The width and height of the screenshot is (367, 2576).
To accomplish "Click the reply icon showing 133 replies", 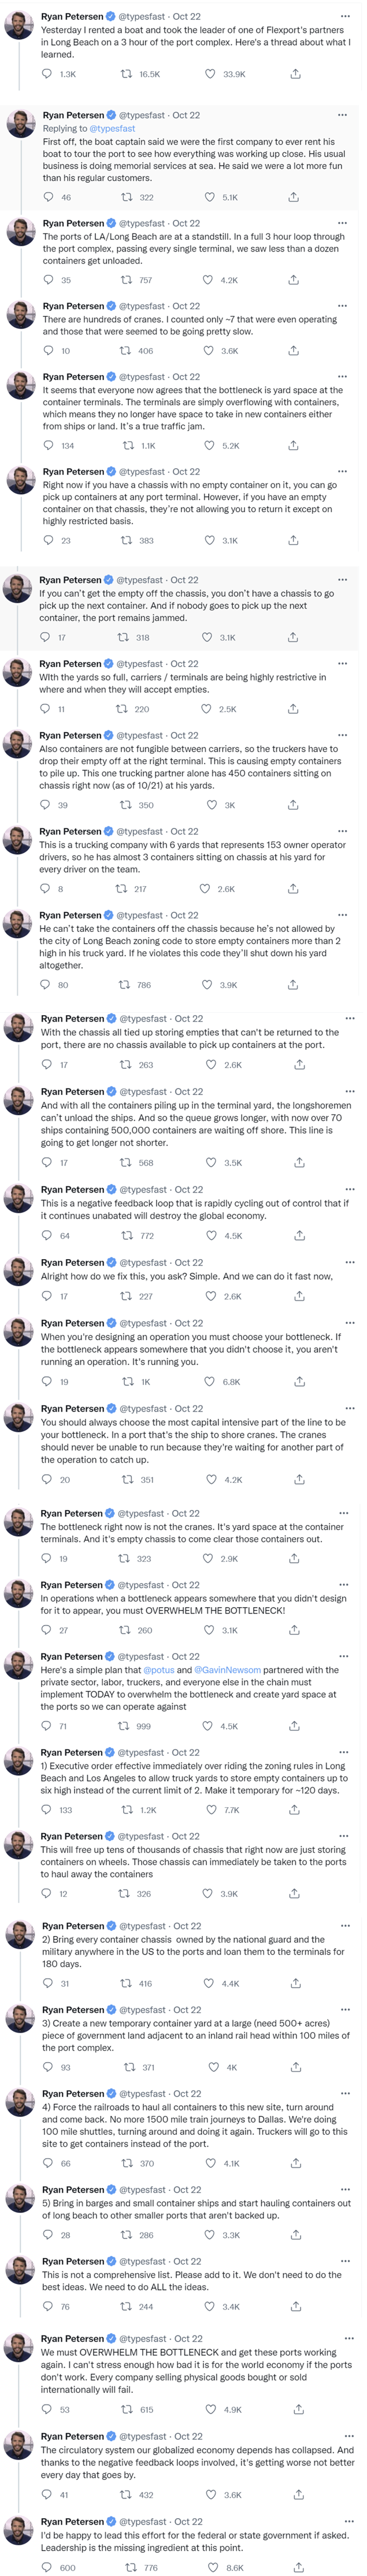I will click(x=47, y=1810).
